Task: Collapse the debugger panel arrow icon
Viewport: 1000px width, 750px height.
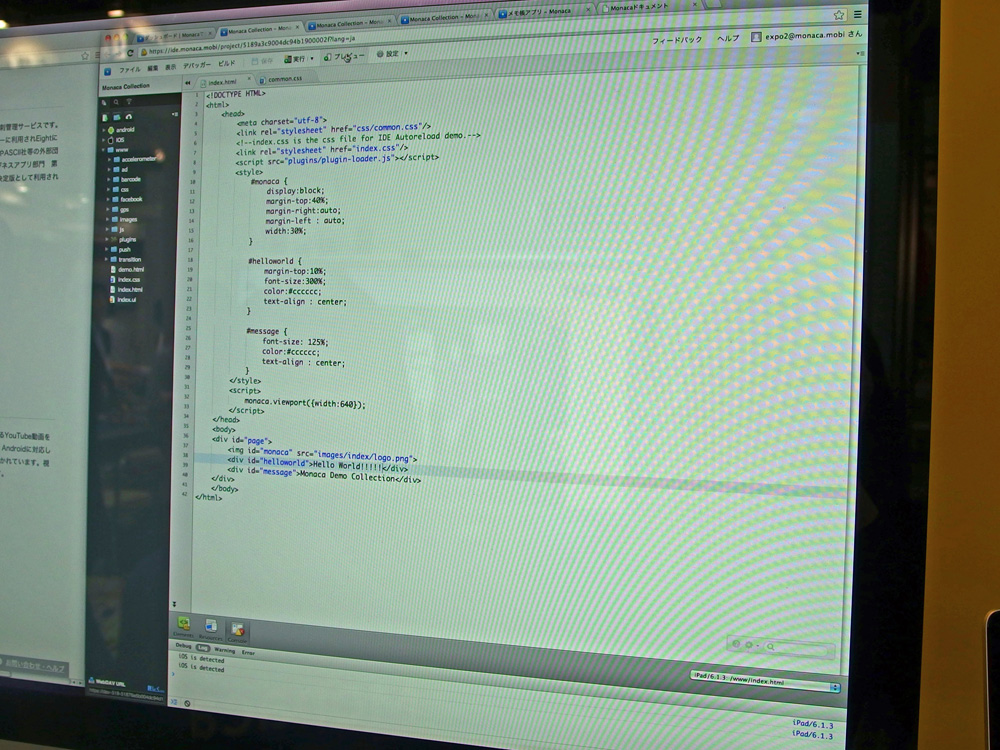Action: (174, 604)
